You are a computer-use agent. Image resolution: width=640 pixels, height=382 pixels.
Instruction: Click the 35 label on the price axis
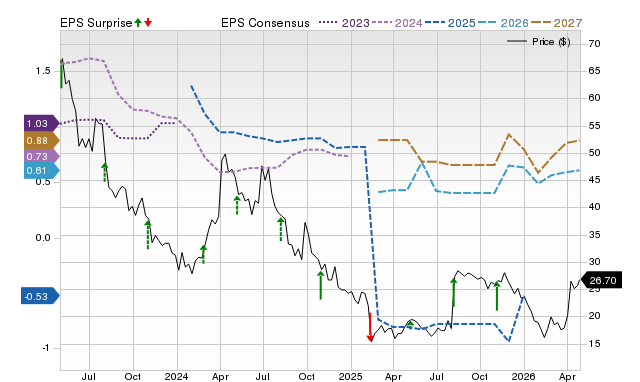[x=595, y=235]
